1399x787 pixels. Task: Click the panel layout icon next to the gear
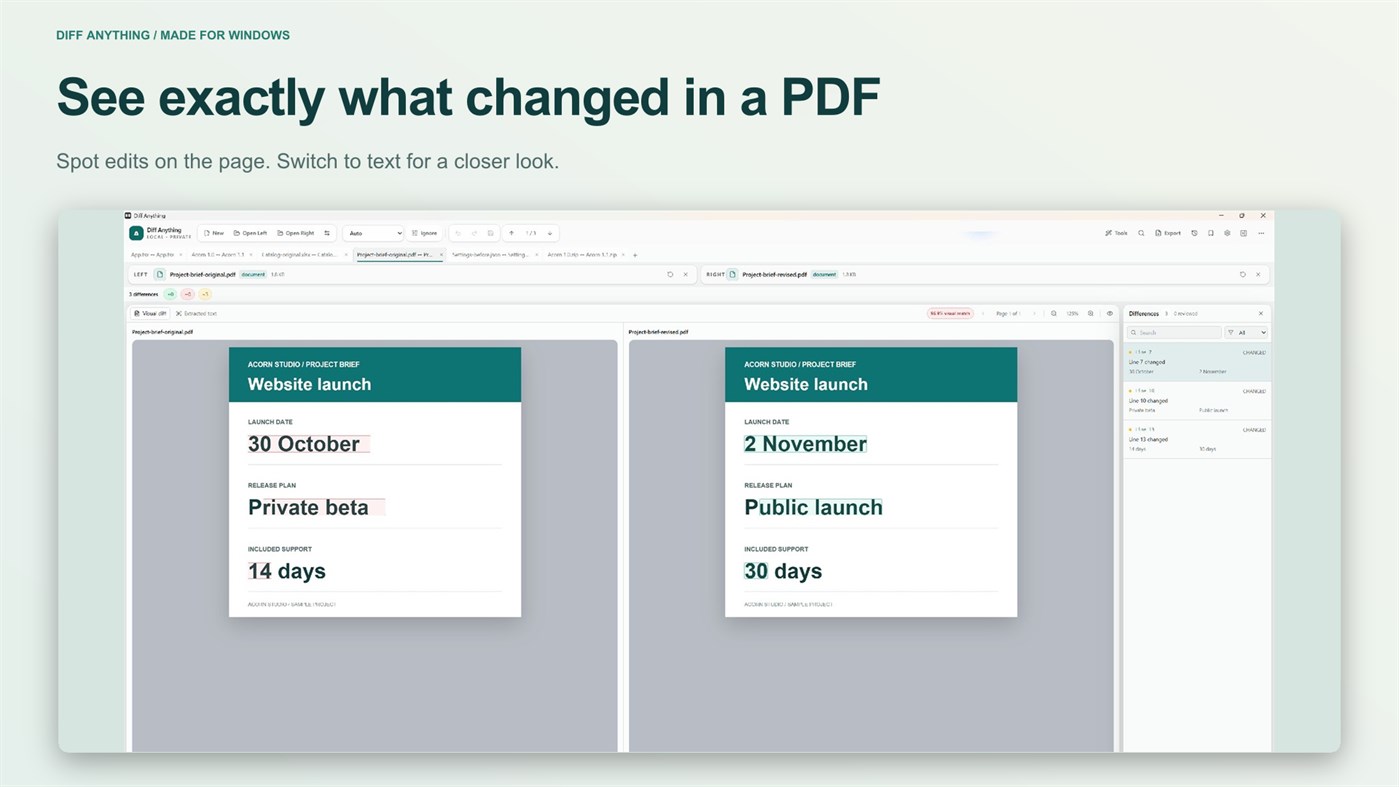tap(1244, 233)
